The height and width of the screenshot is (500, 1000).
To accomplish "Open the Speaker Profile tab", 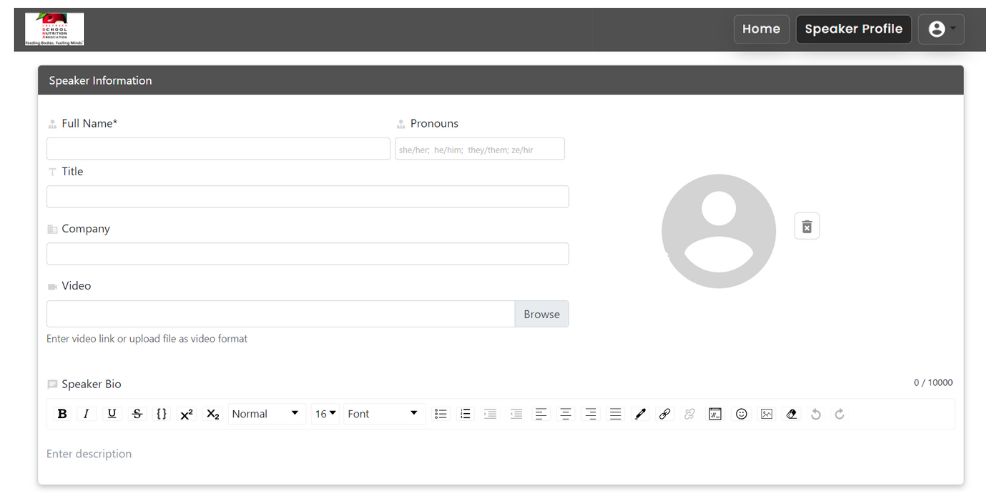I will pyautogui.click(x=853, y=29).
